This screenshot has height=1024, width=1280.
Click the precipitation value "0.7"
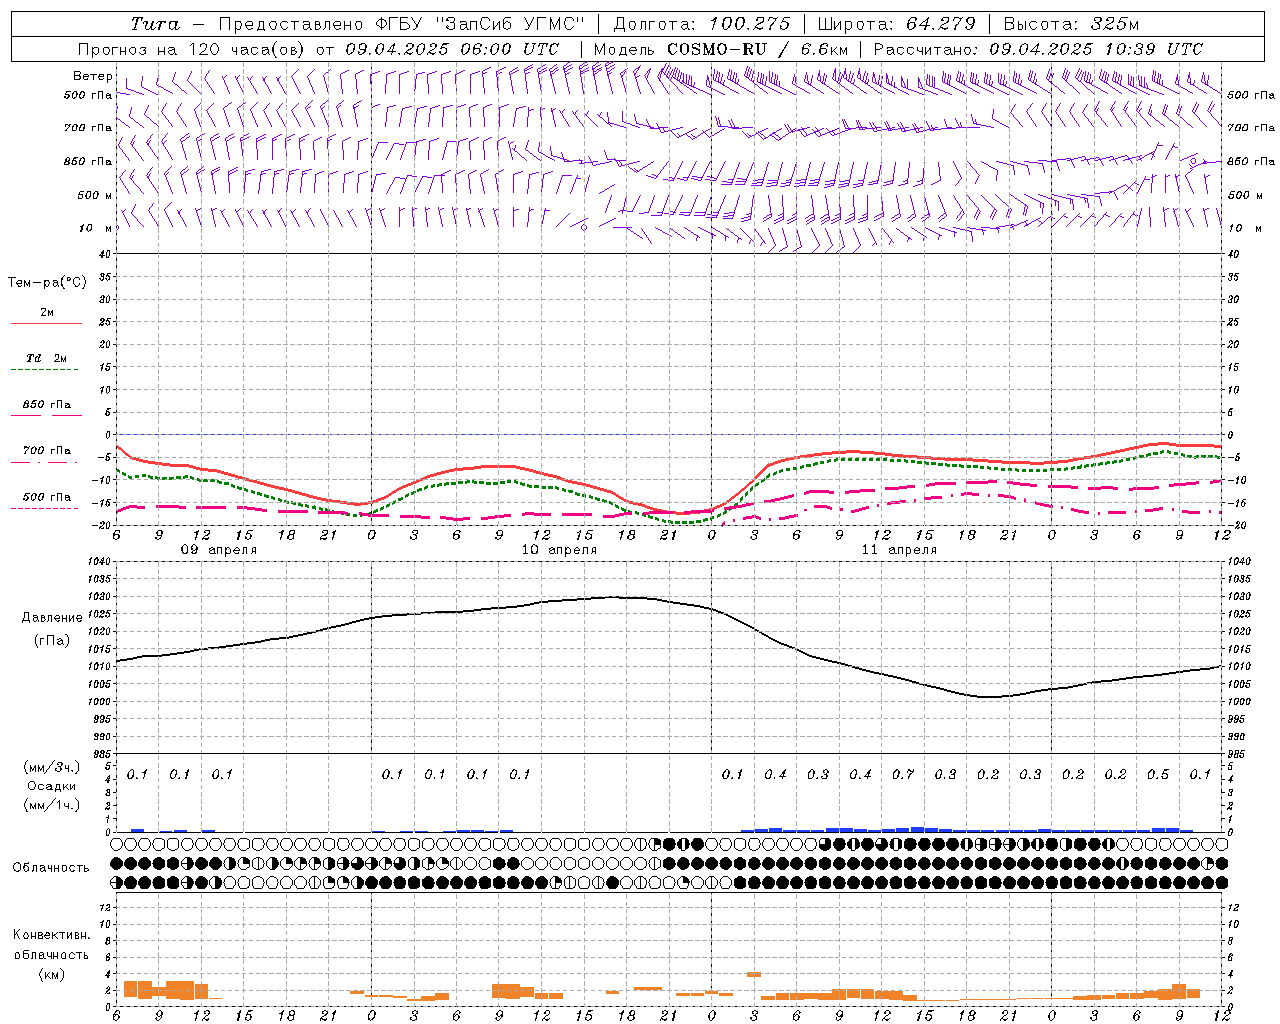(x=903, y=774)
